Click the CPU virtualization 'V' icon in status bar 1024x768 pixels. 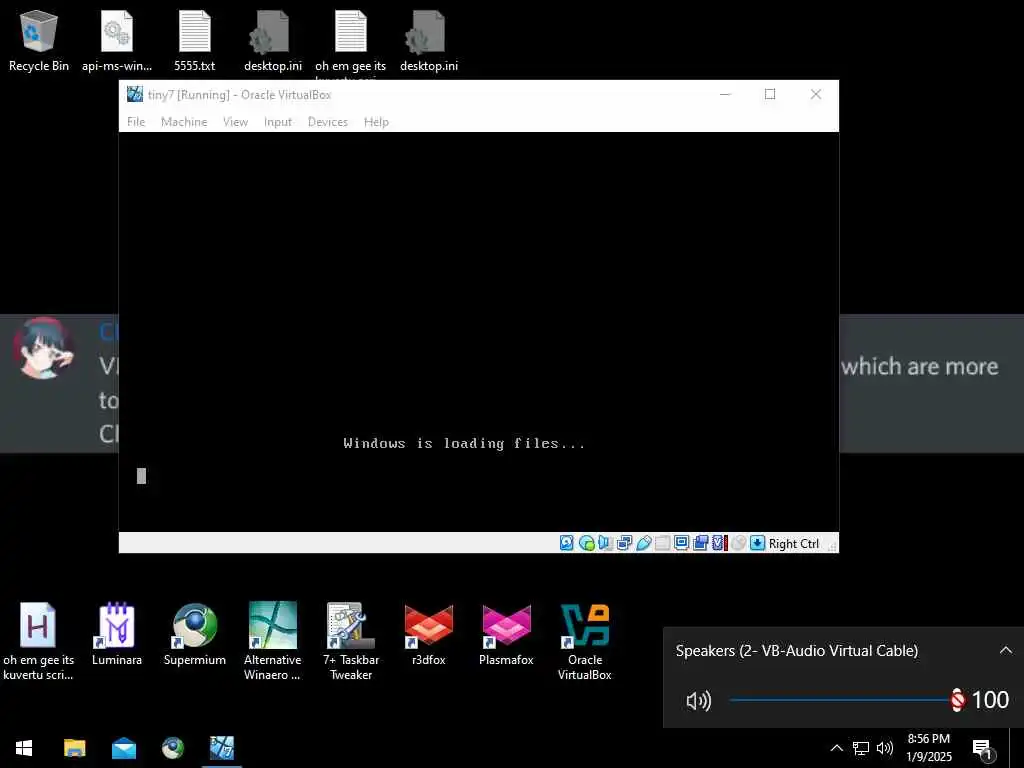click(719, 543)
